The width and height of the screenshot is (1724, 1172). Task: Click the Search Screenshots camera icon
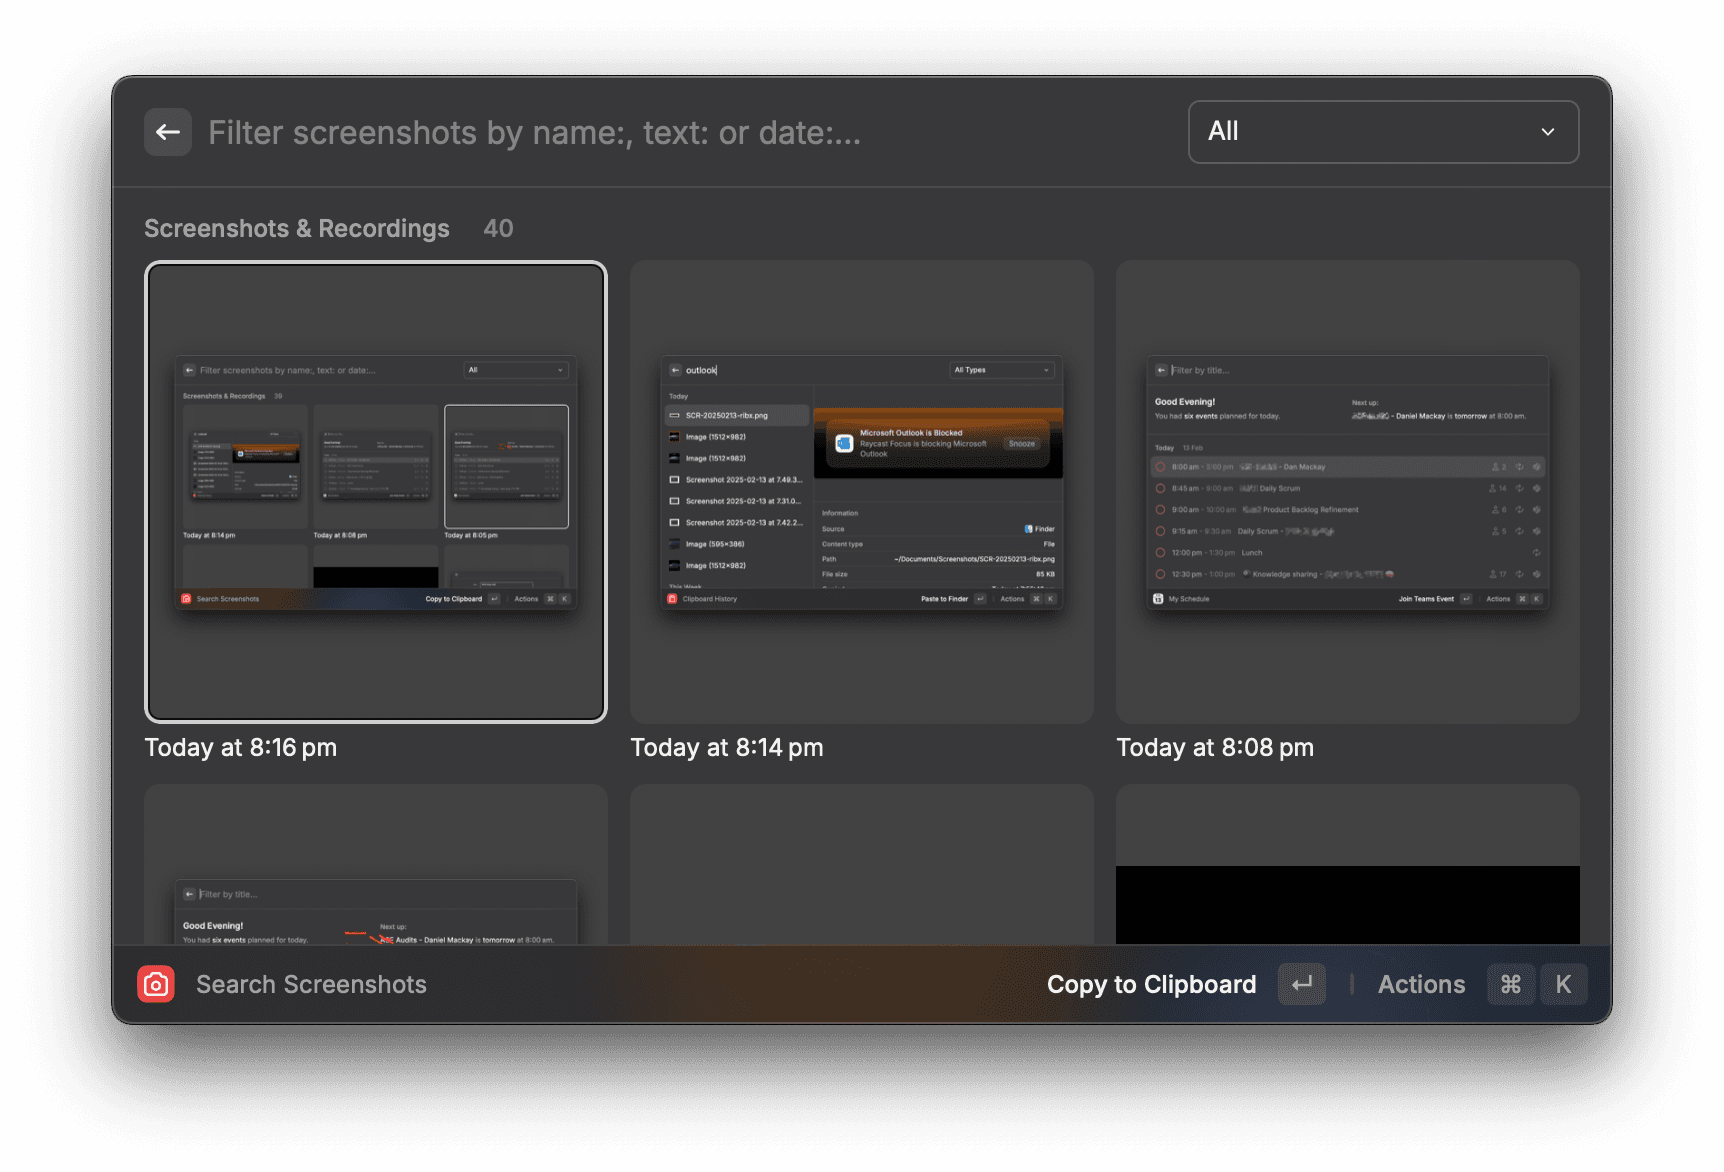156,984
